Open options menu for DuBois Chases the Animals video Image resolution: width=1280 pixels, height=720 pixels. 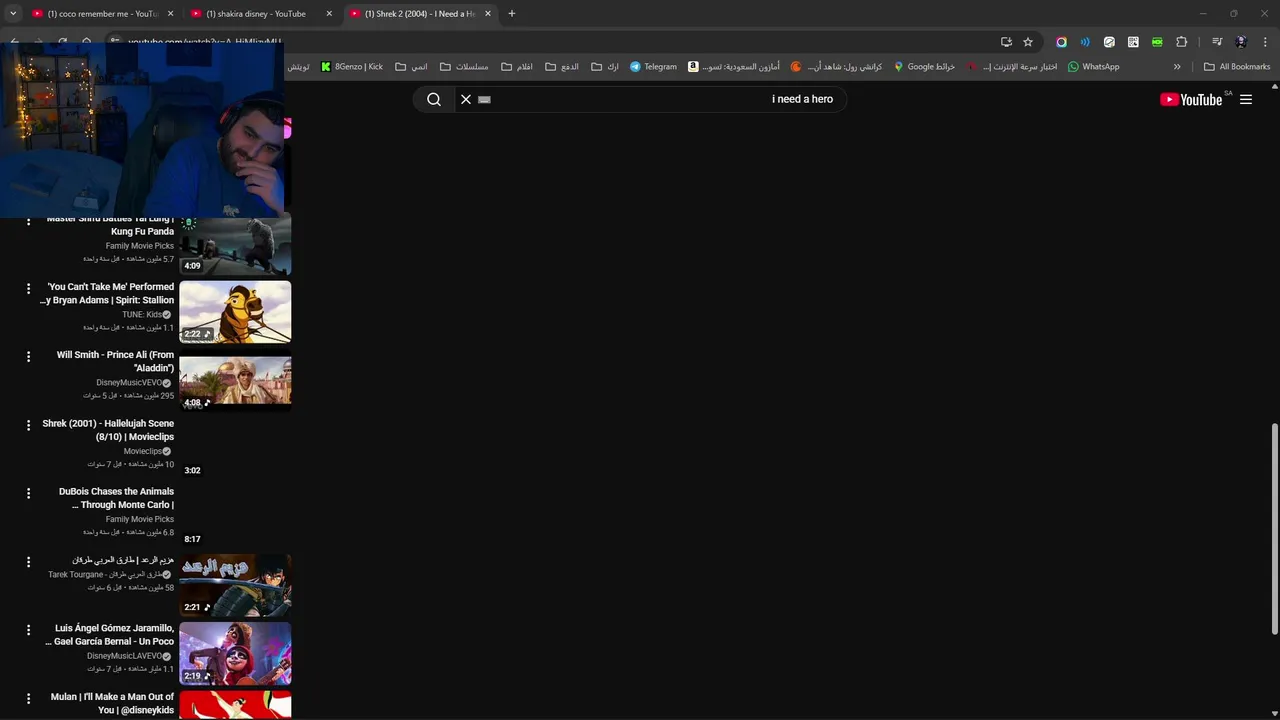coord(28,493)
